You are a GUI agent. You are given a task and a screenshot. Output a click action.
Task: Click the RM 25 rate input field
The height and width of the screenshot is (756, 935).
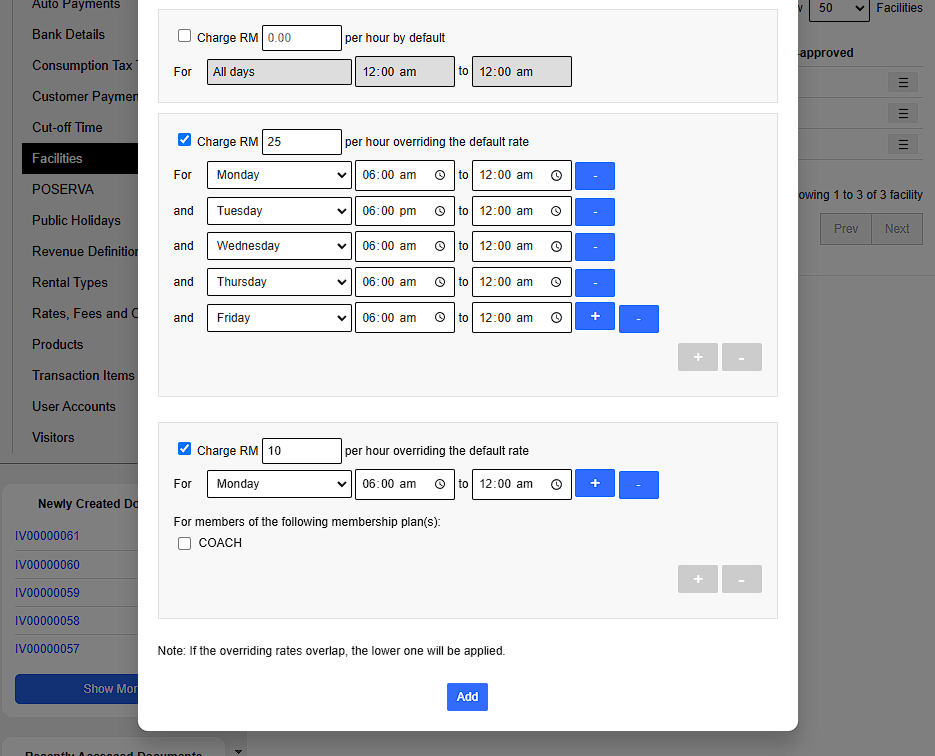tap(301, 142)
